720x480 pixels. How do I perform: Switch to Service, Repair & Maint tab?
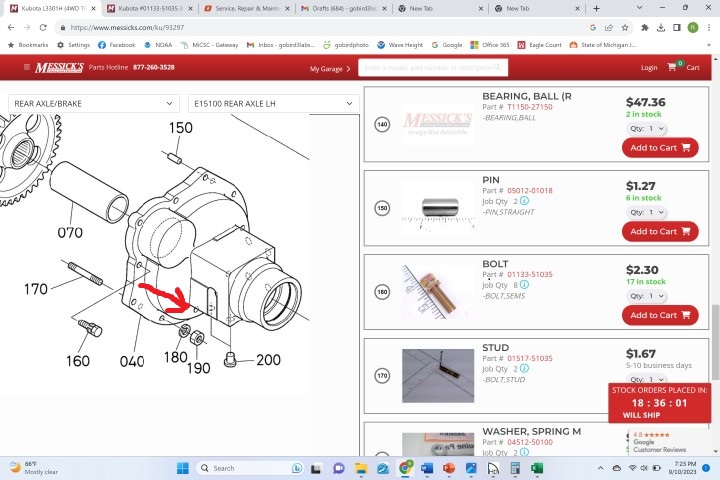(248, 8)
